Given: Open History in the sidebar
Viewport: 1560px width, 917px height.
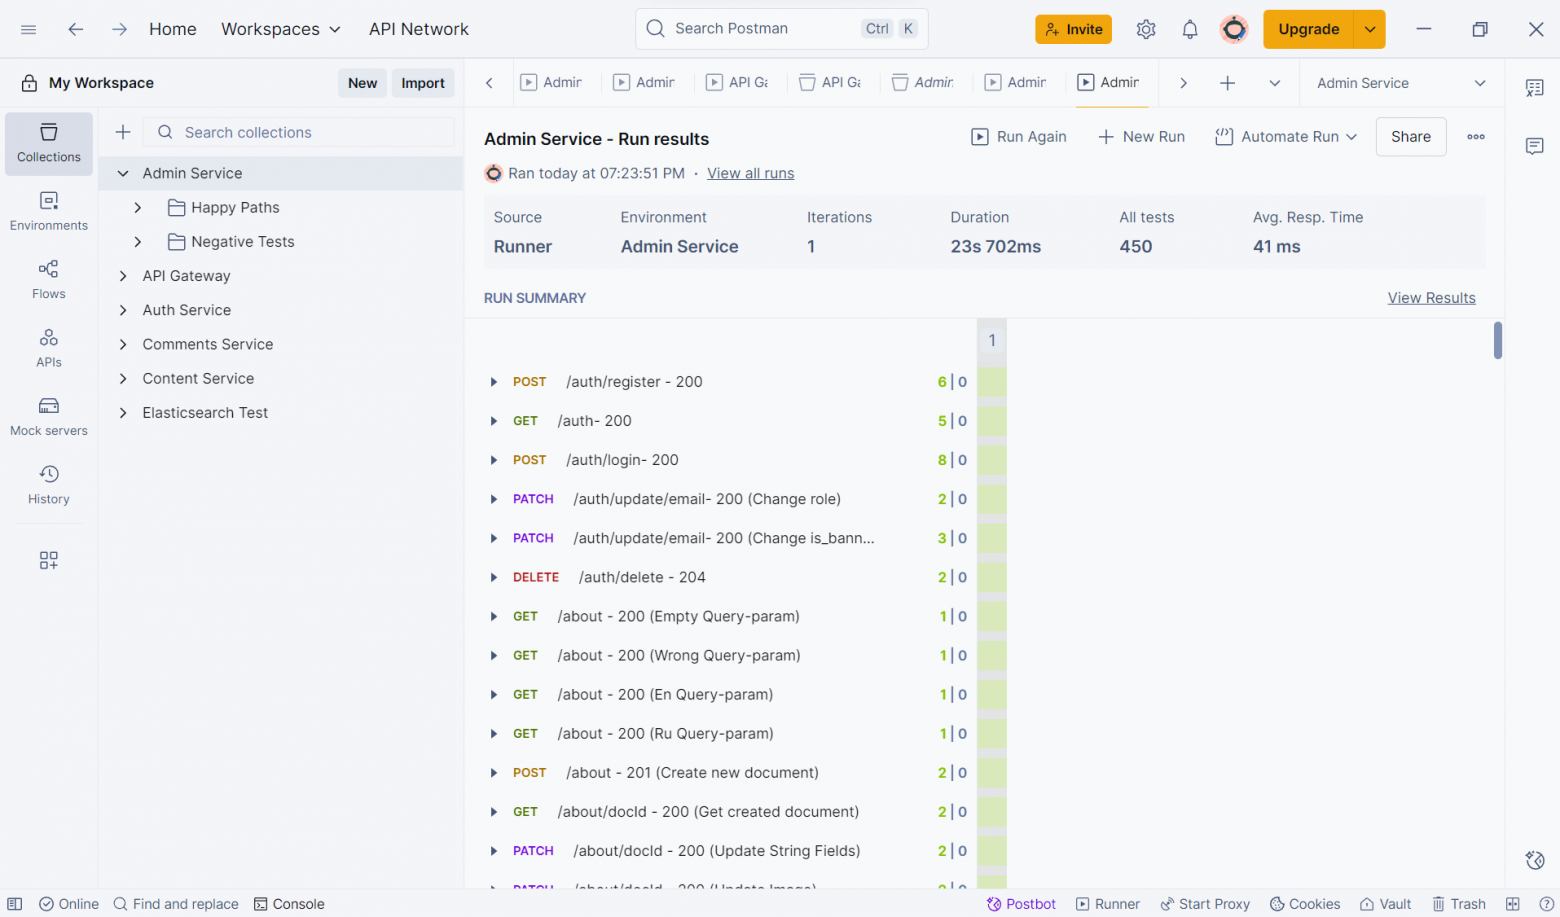Looking at the screenshot, I should click(48, 484).
